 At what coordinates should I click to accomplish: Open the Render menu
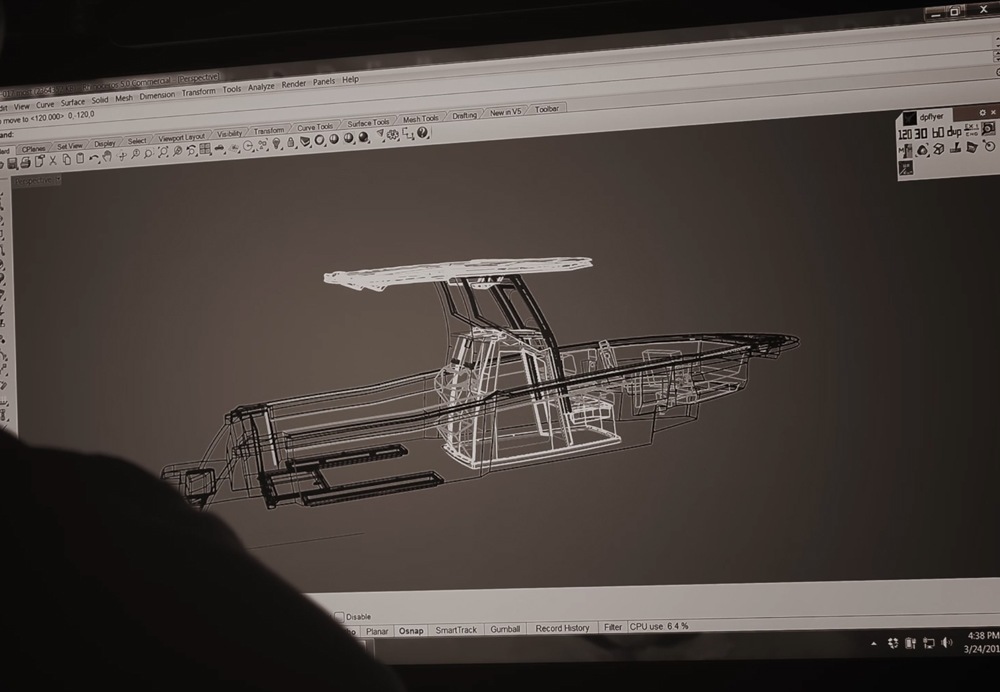click(x=293, y=84)
